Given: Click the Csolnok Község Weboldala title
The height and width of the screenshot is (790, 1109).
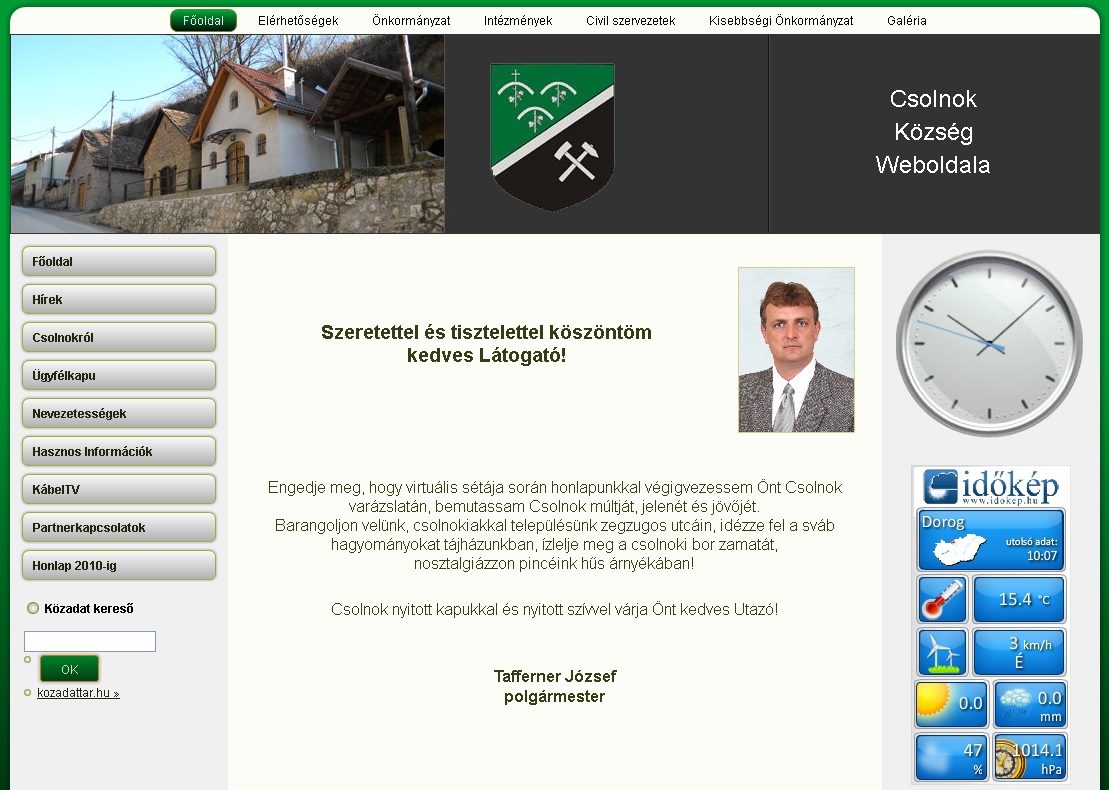Looking at the screenshot, I should 933,132.
